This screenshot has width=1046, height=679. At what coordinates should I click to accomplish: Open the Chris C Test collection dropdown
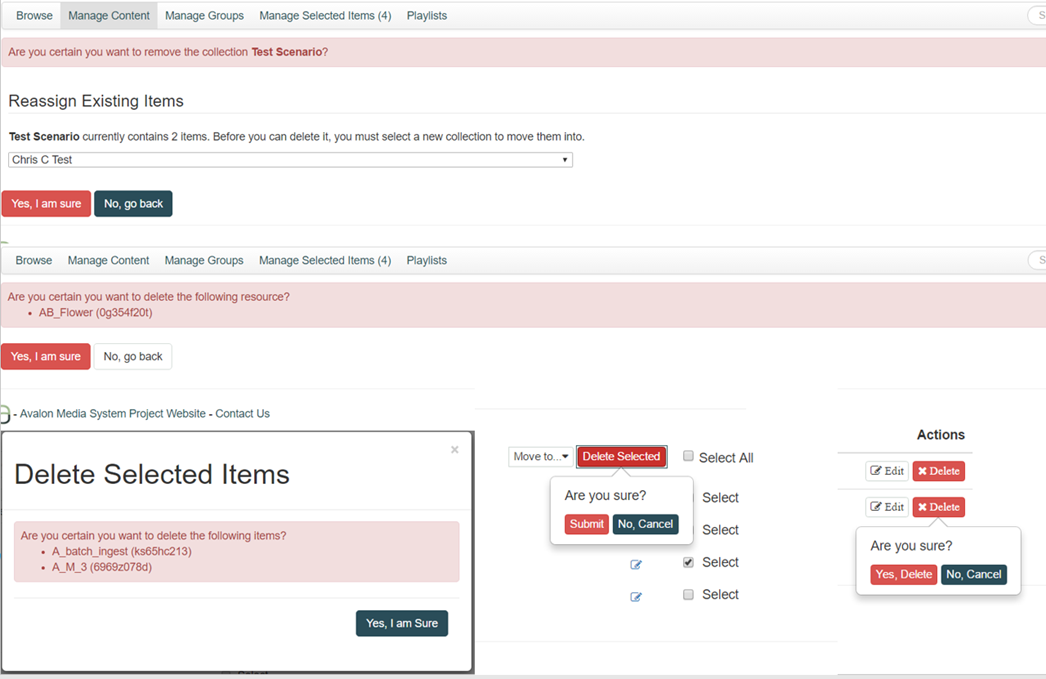click(x=290, y=159)
